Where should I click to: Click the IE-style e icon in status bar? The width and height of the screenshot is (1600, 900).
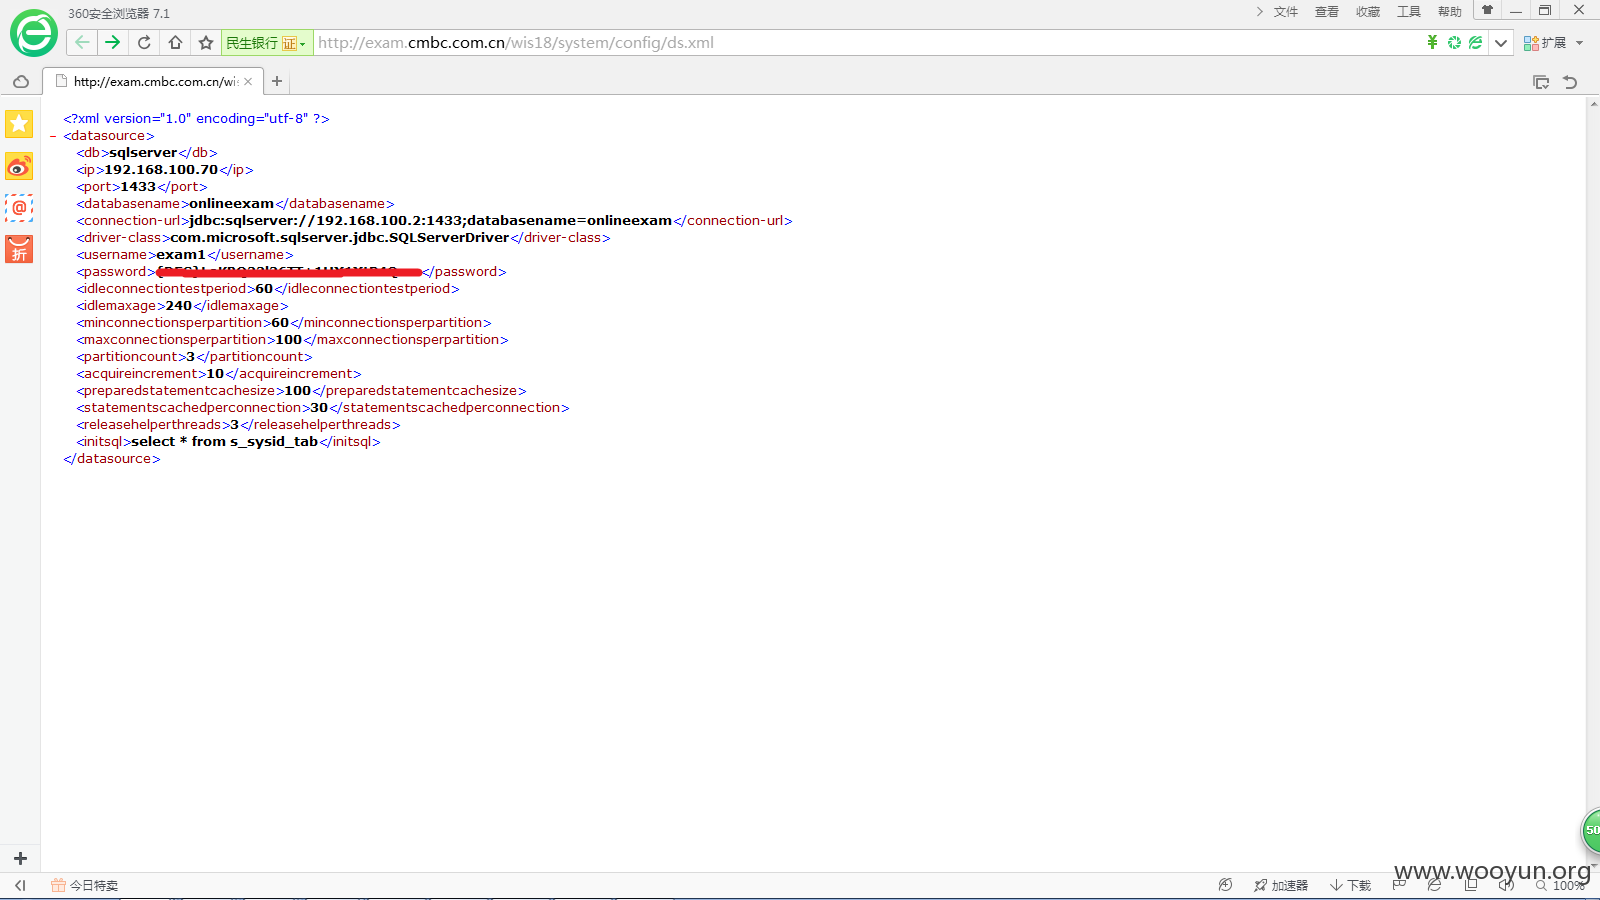pos(1434,885)
